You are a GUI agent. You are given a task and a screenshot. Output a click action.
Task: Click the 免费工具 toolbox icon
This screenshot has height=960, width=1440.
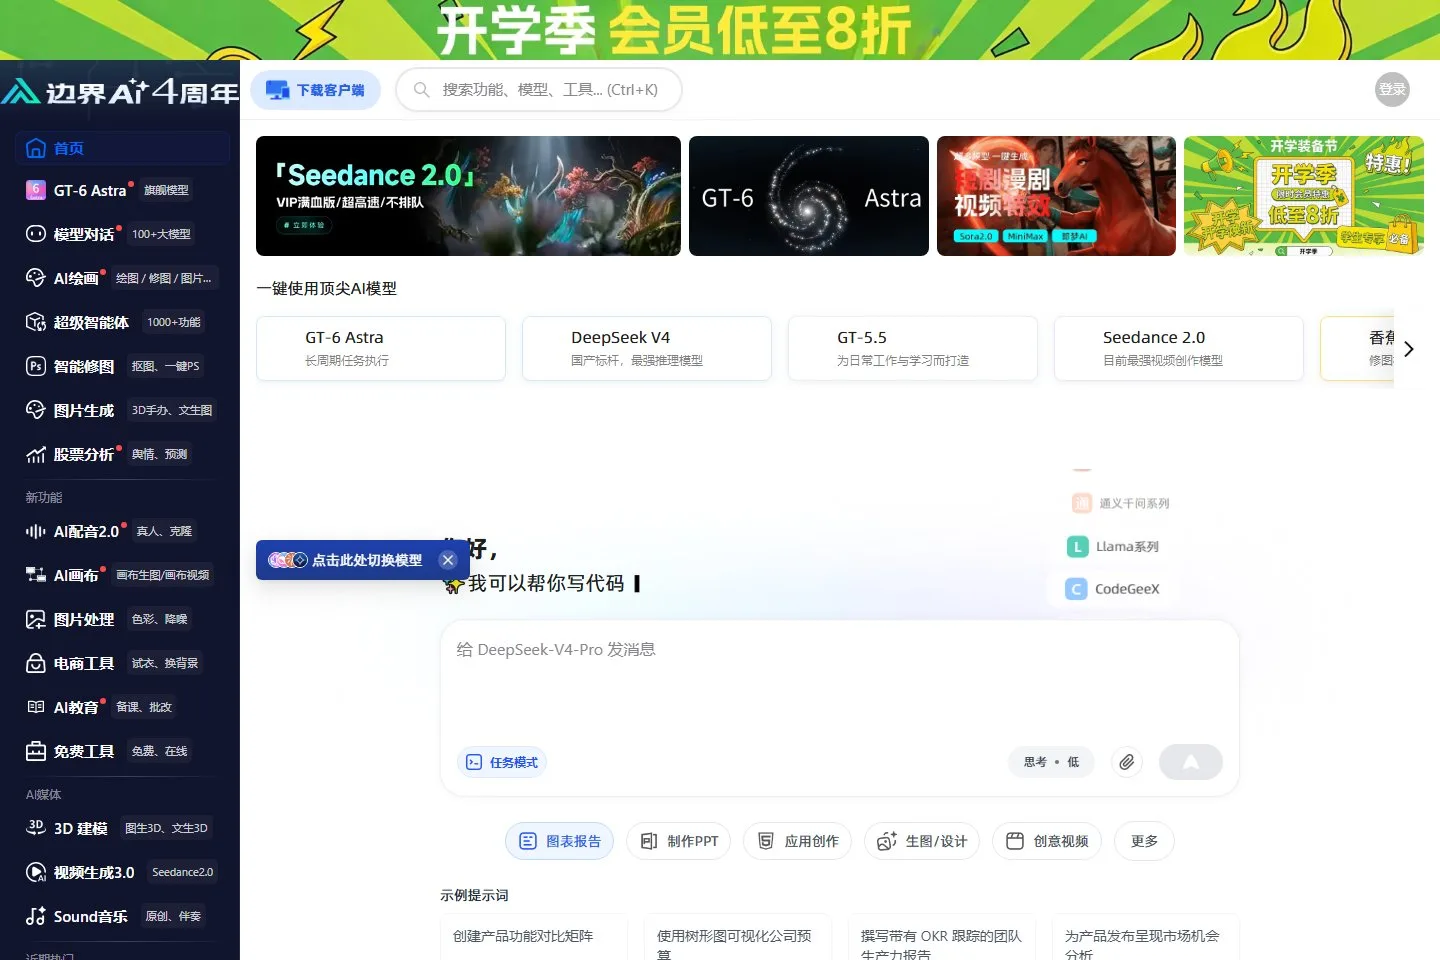[x=36, y=751]
